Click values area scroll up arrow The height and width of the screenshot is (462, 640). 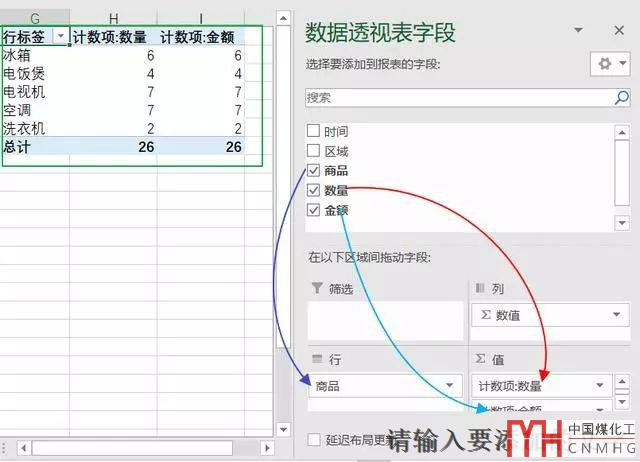(x=622, y=382)
